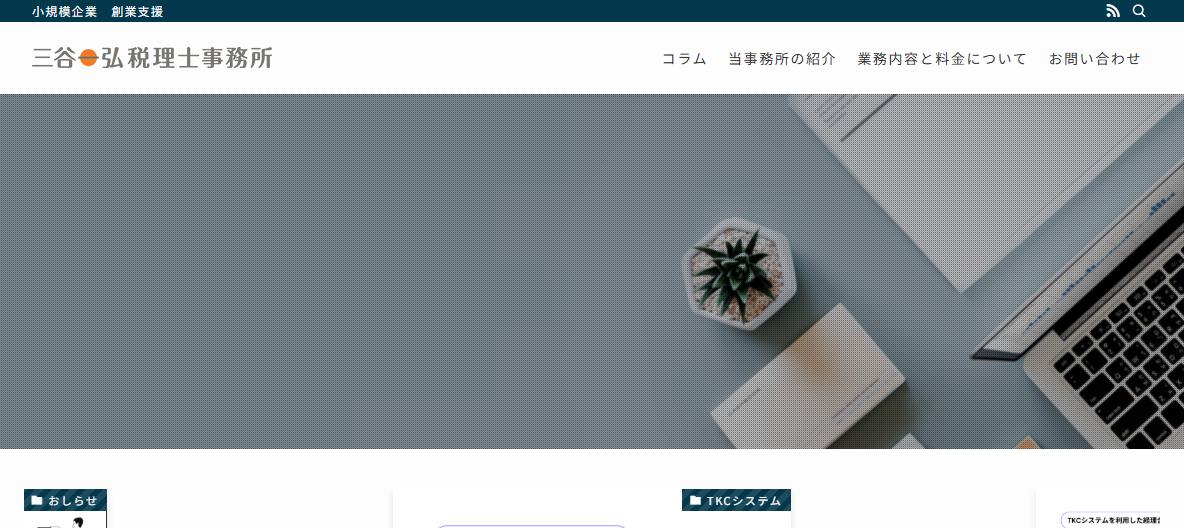Open the 小規模企業 top bar link
This screenshot has height=528, width=1184.
click(64, 11)
